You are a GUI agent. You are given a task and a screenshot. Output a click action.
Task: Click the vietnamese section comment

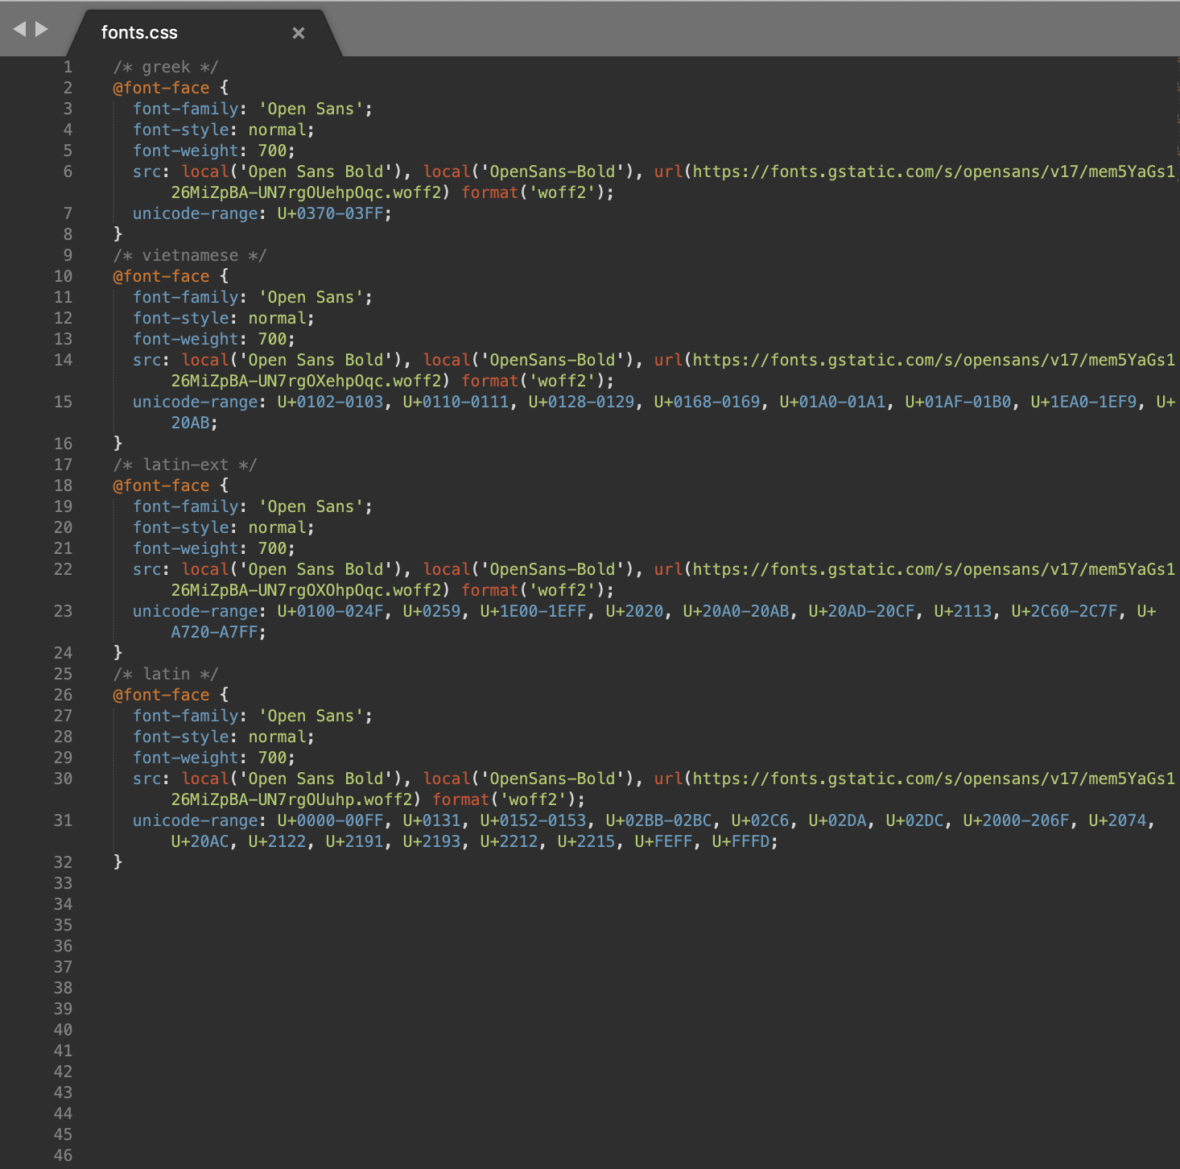(x=190, y=255)
